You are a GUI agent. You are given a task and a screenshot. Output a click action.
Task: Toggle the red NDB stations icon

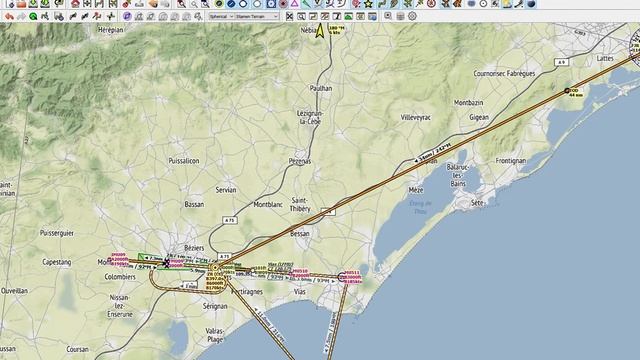[283, 4]
